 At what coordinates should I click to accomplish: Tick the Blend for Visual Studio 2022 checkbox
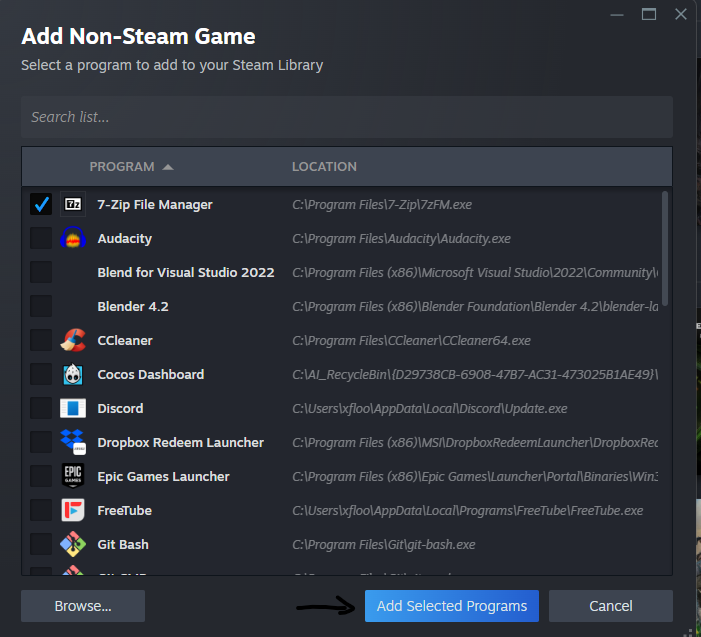coord(41,272)
